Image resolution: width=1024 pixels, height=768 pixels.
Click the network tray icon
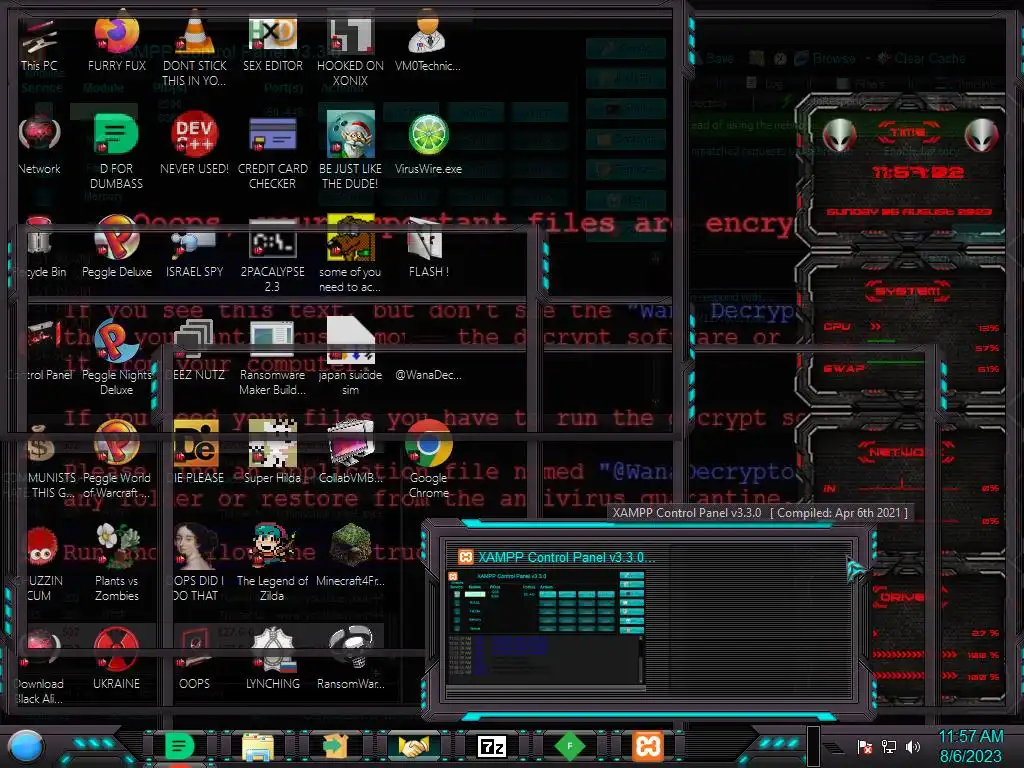click(889, 746)
